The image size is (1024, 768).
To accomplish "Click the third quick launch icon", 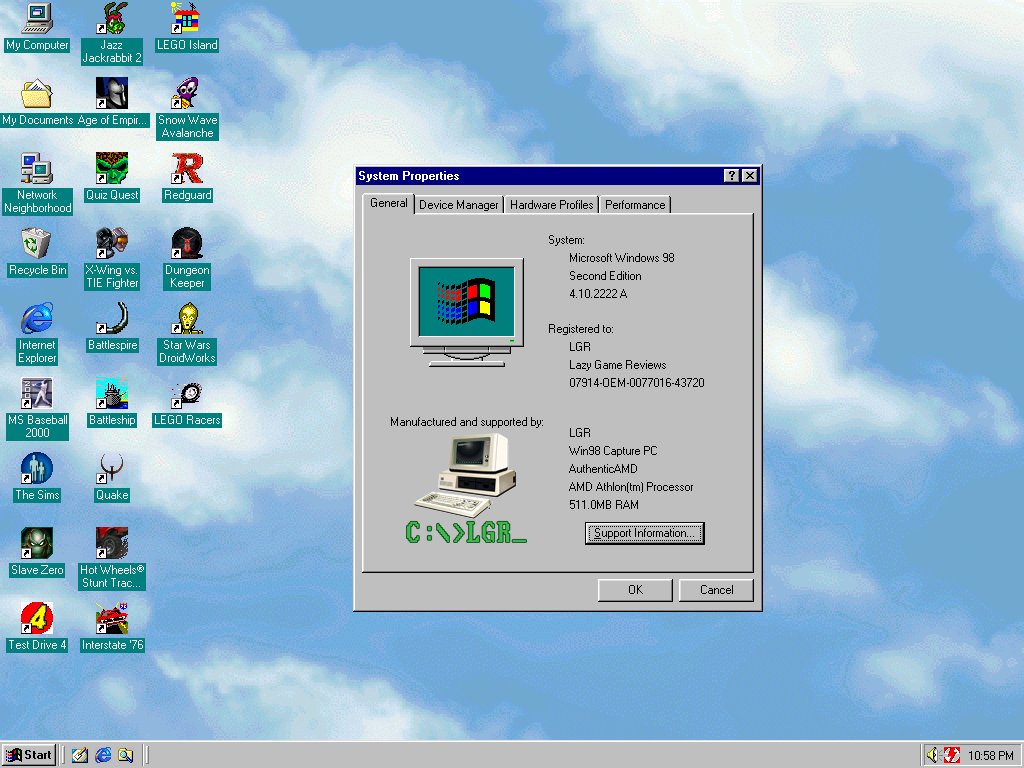I will 125,756.
